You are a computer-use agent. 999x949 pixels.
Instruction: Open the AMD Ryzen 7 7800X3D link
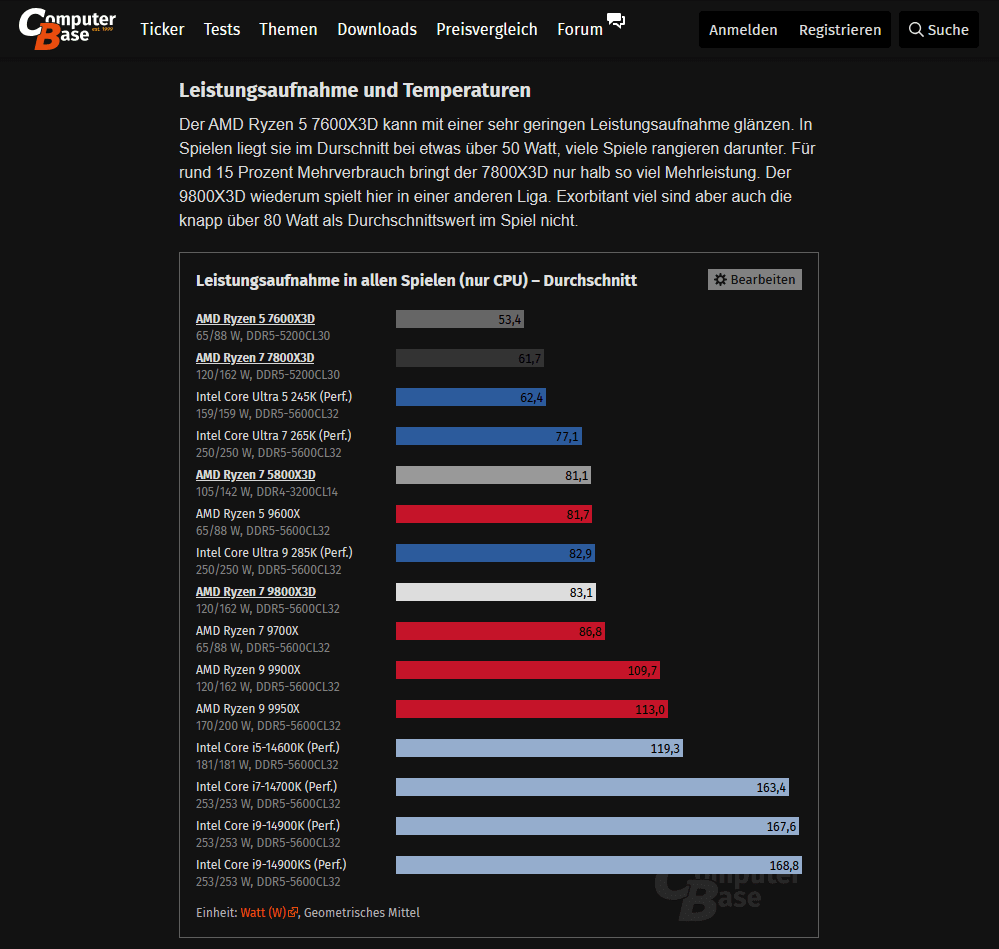pos(255,358)
